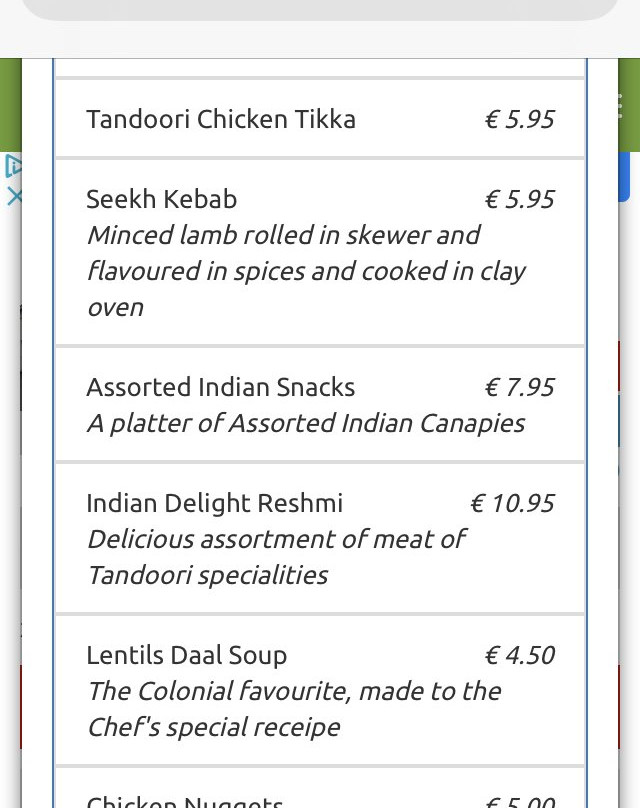Click the € 7.95 price
640x808 pixels.
(519, 387)
